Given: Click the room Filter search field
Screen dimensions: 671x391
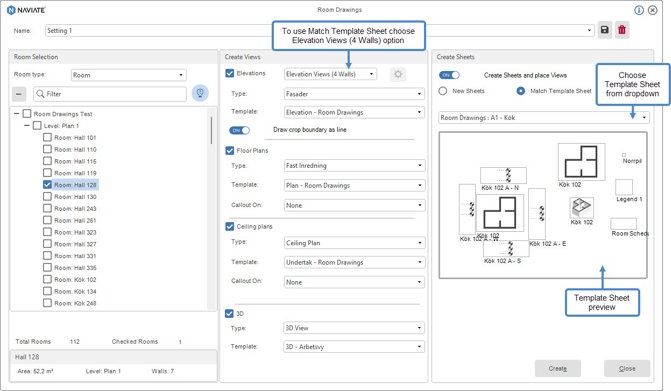Looking at the screenshot, I should 110,94.
